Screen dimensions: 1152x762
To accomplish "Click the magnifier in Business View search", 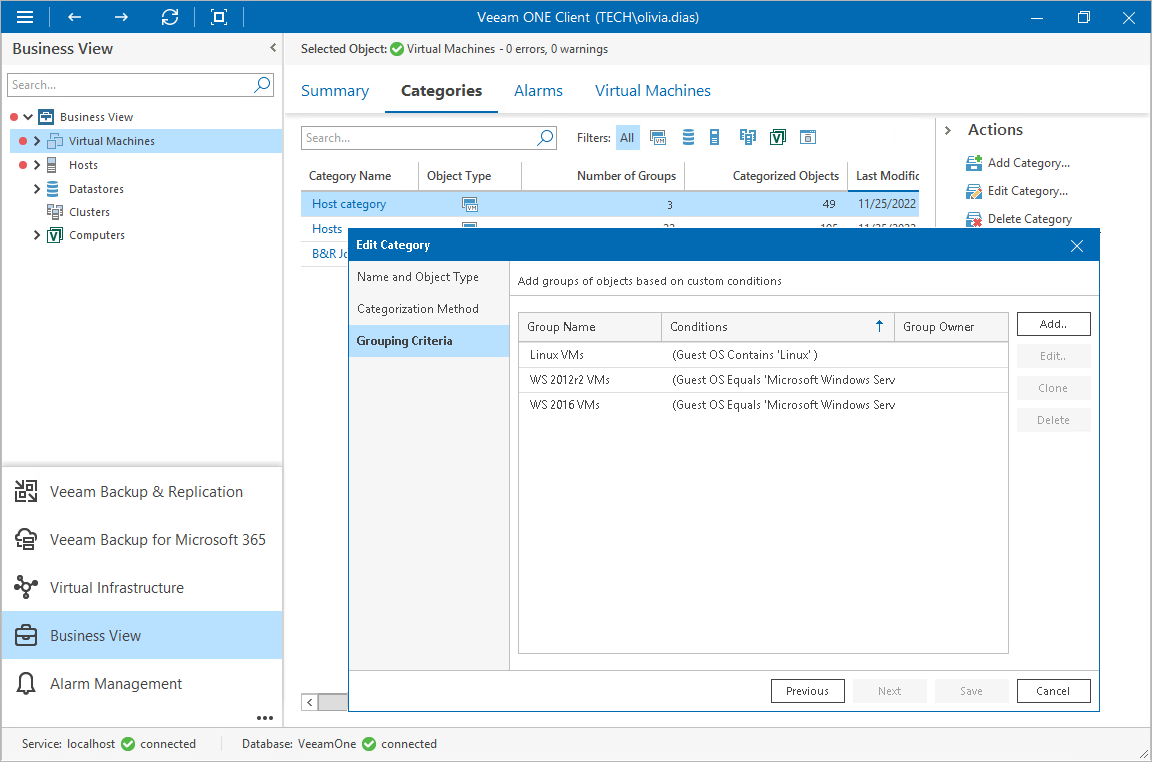I will coord(262,85).
